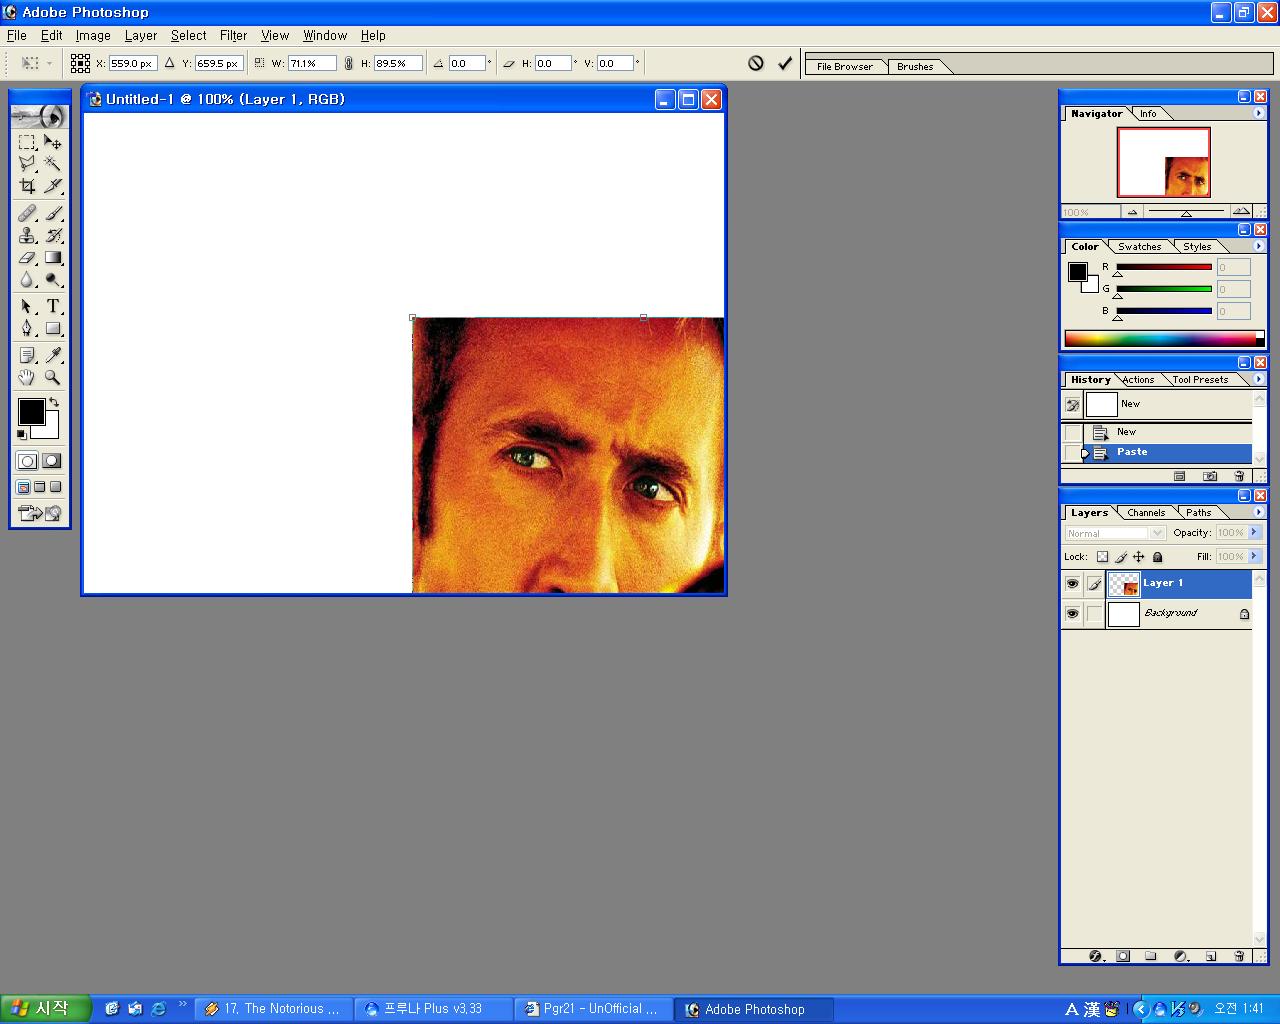1280x1024 pixels.
Task: Swap foreground and background colors
Action: pyautogui.click(x=54, y=402)
